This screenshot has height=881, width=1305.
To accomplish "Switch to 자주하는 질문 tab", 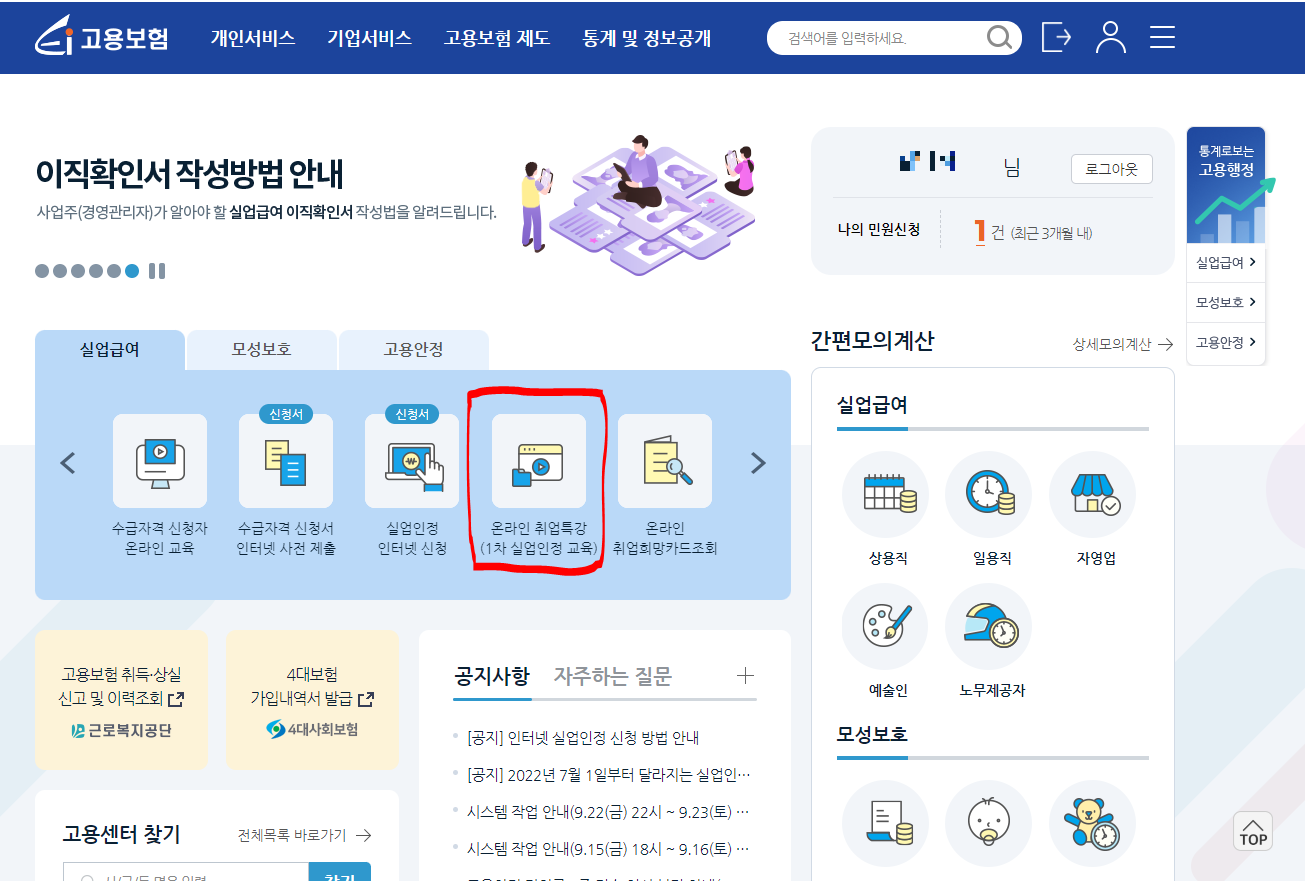I will [613, 676].
